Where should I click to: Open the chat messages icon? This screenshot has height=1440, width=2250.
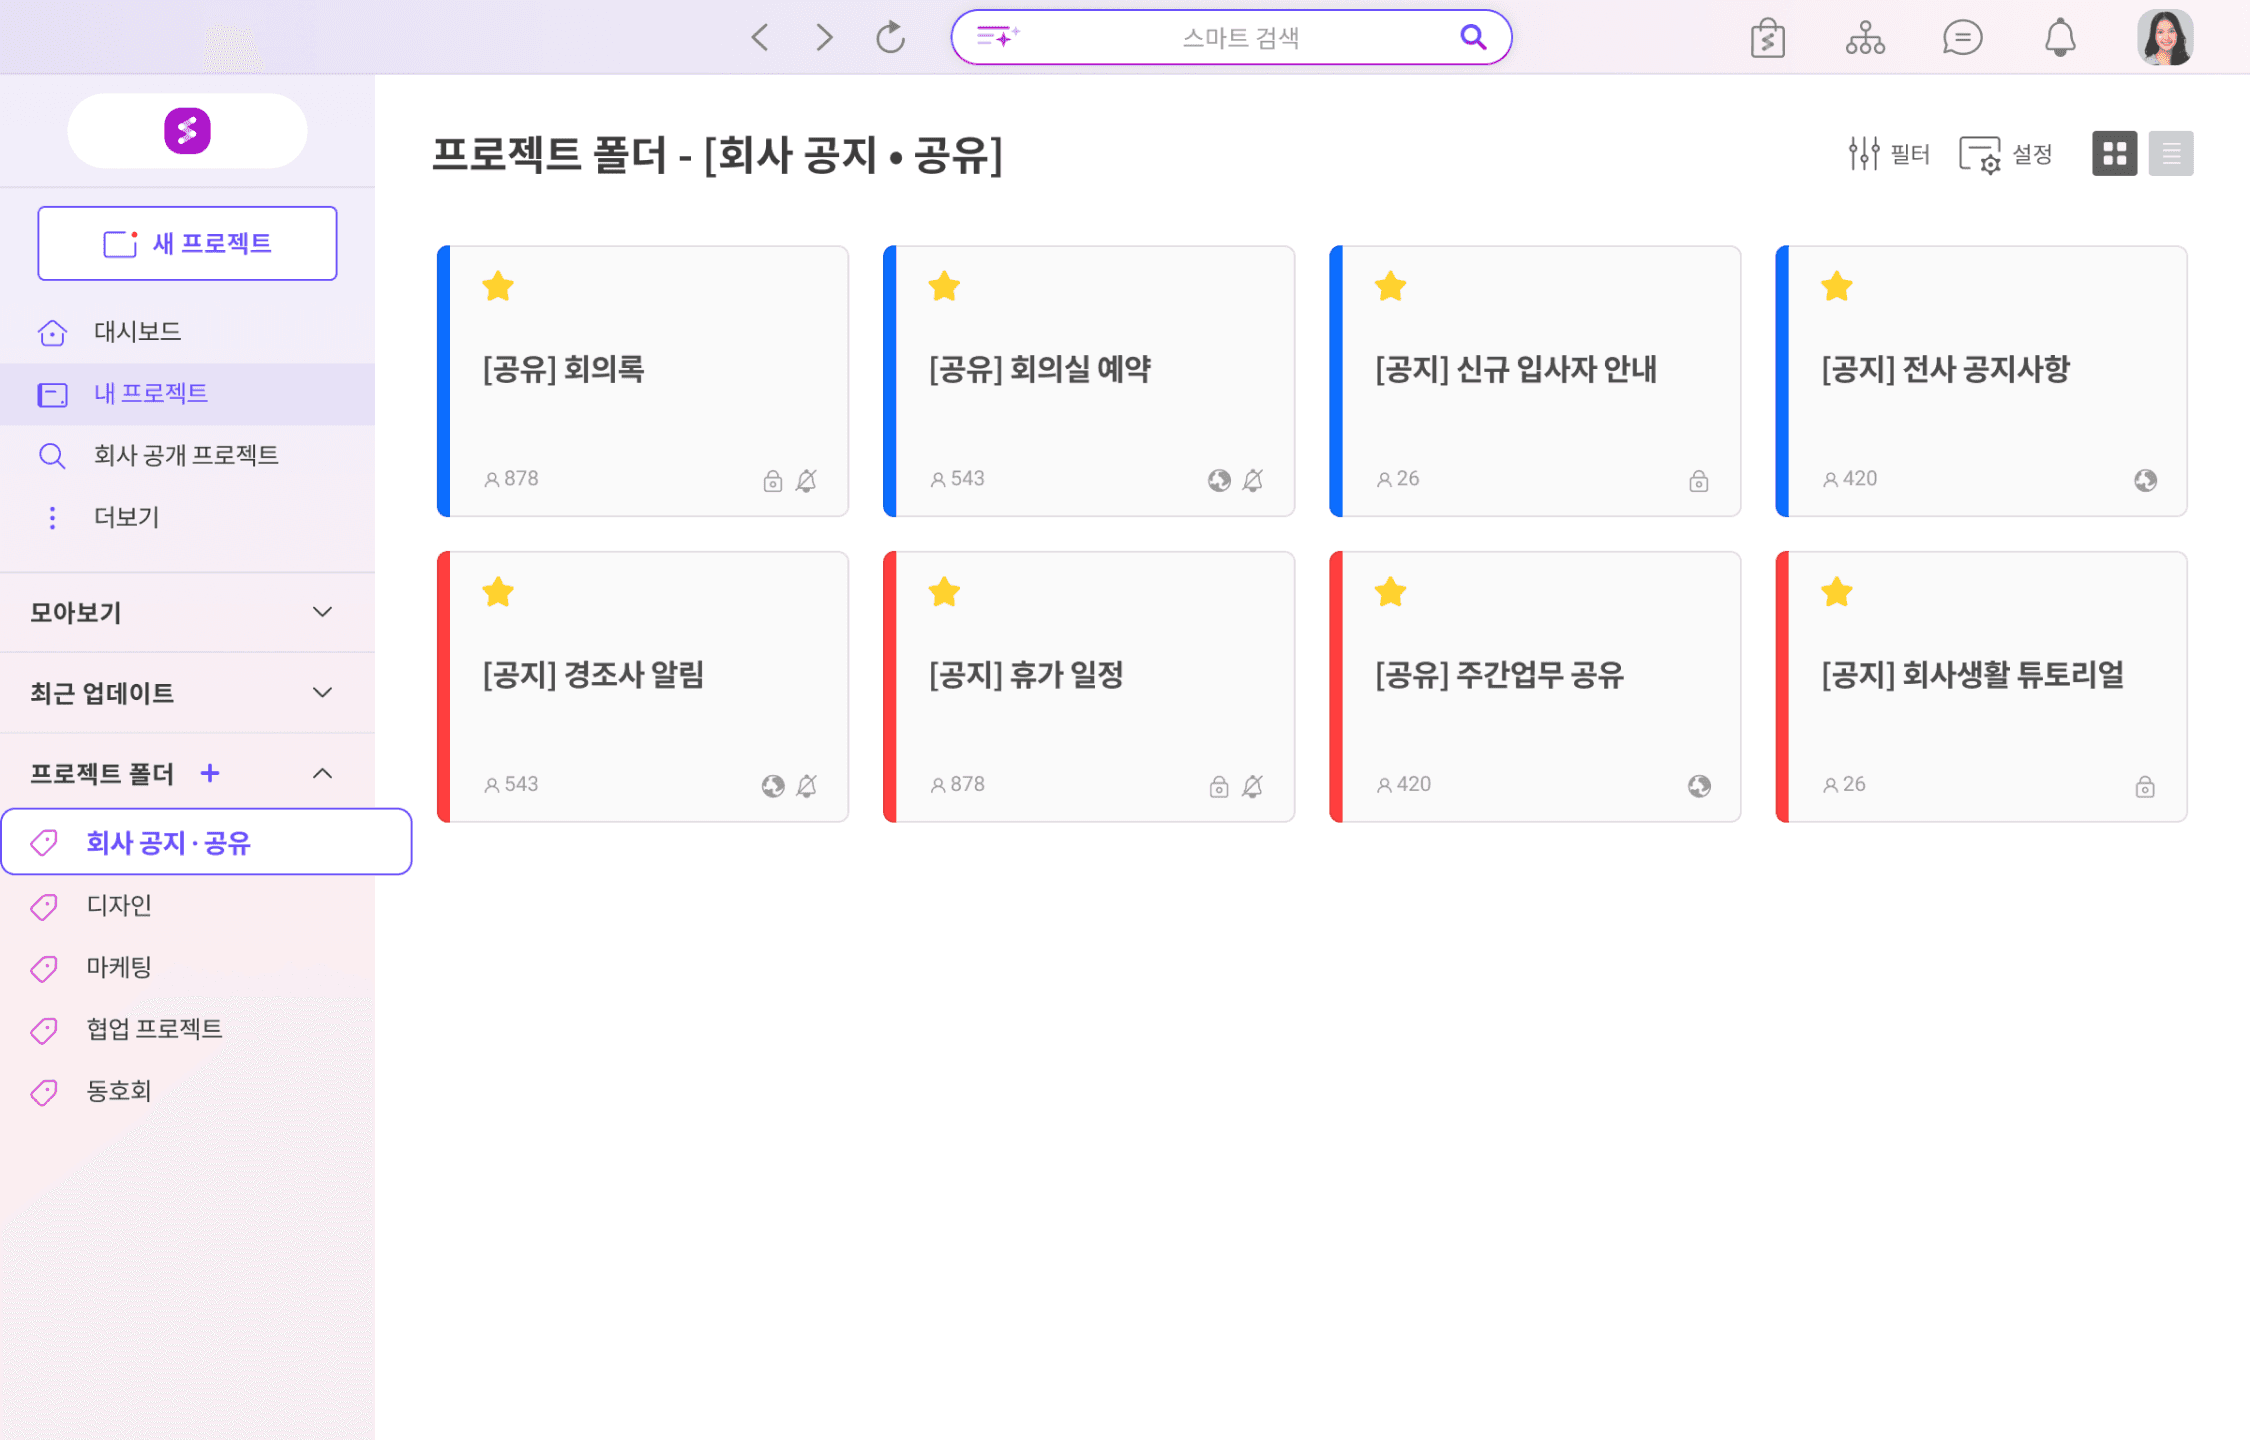click(1962, 38)
